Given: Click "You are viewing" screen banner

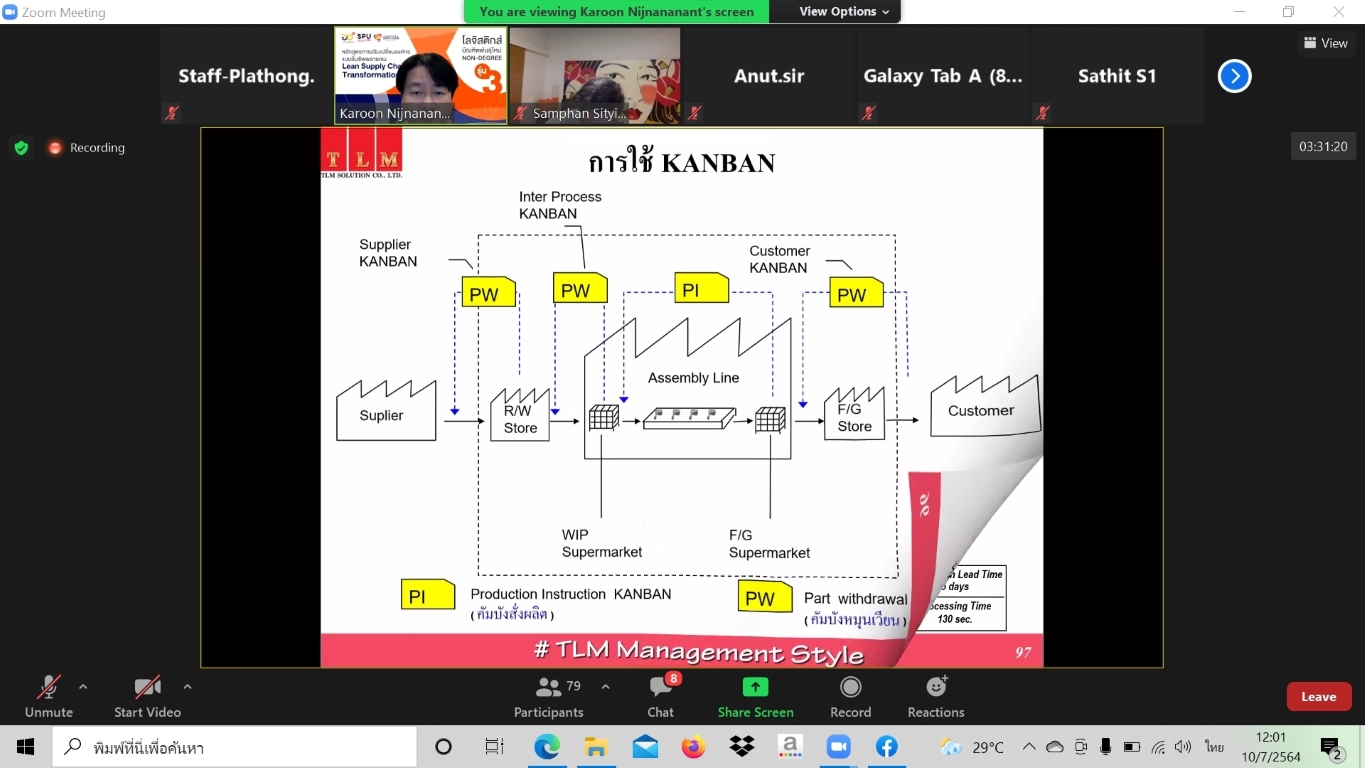Looking at the screenshot, I should click(x=616, y=11).
